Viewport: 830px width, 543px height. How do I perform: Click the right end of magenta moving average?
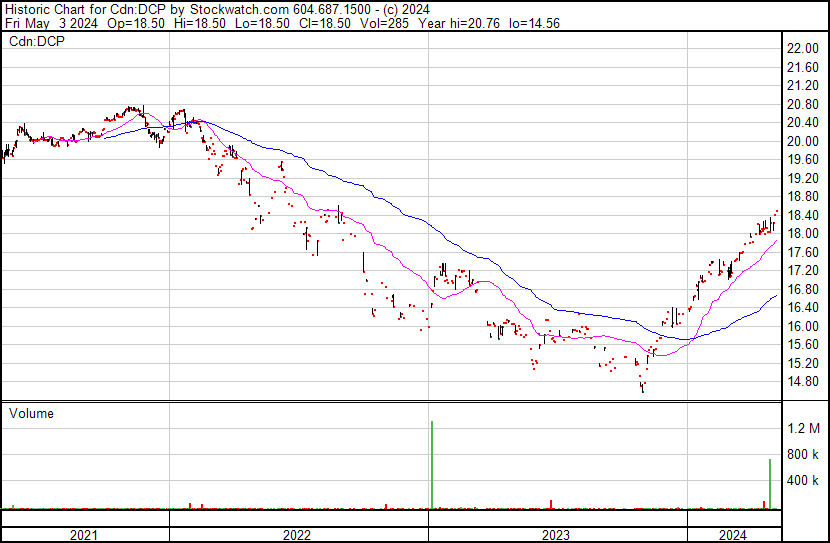(776, 240)
